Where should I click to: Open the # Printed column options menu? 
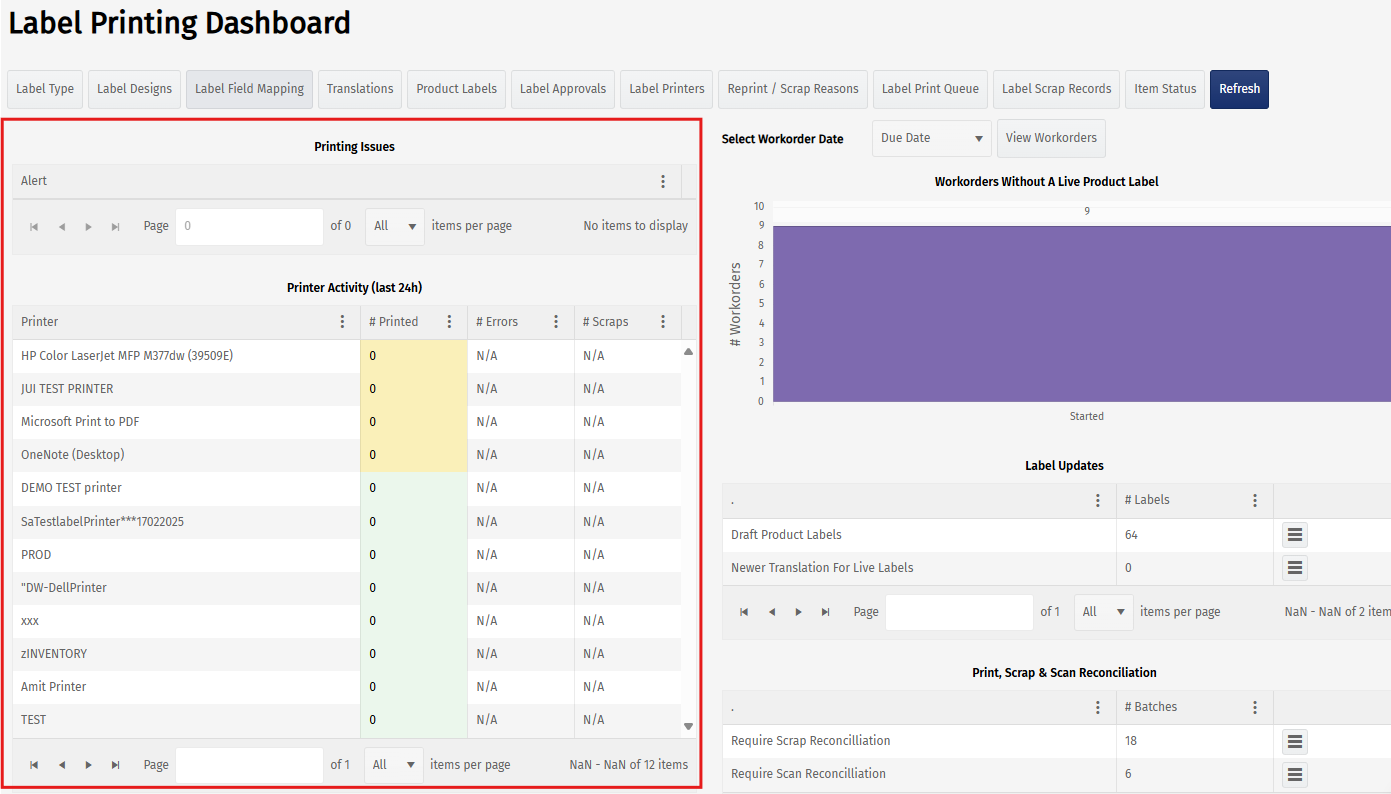coord(450,322)
